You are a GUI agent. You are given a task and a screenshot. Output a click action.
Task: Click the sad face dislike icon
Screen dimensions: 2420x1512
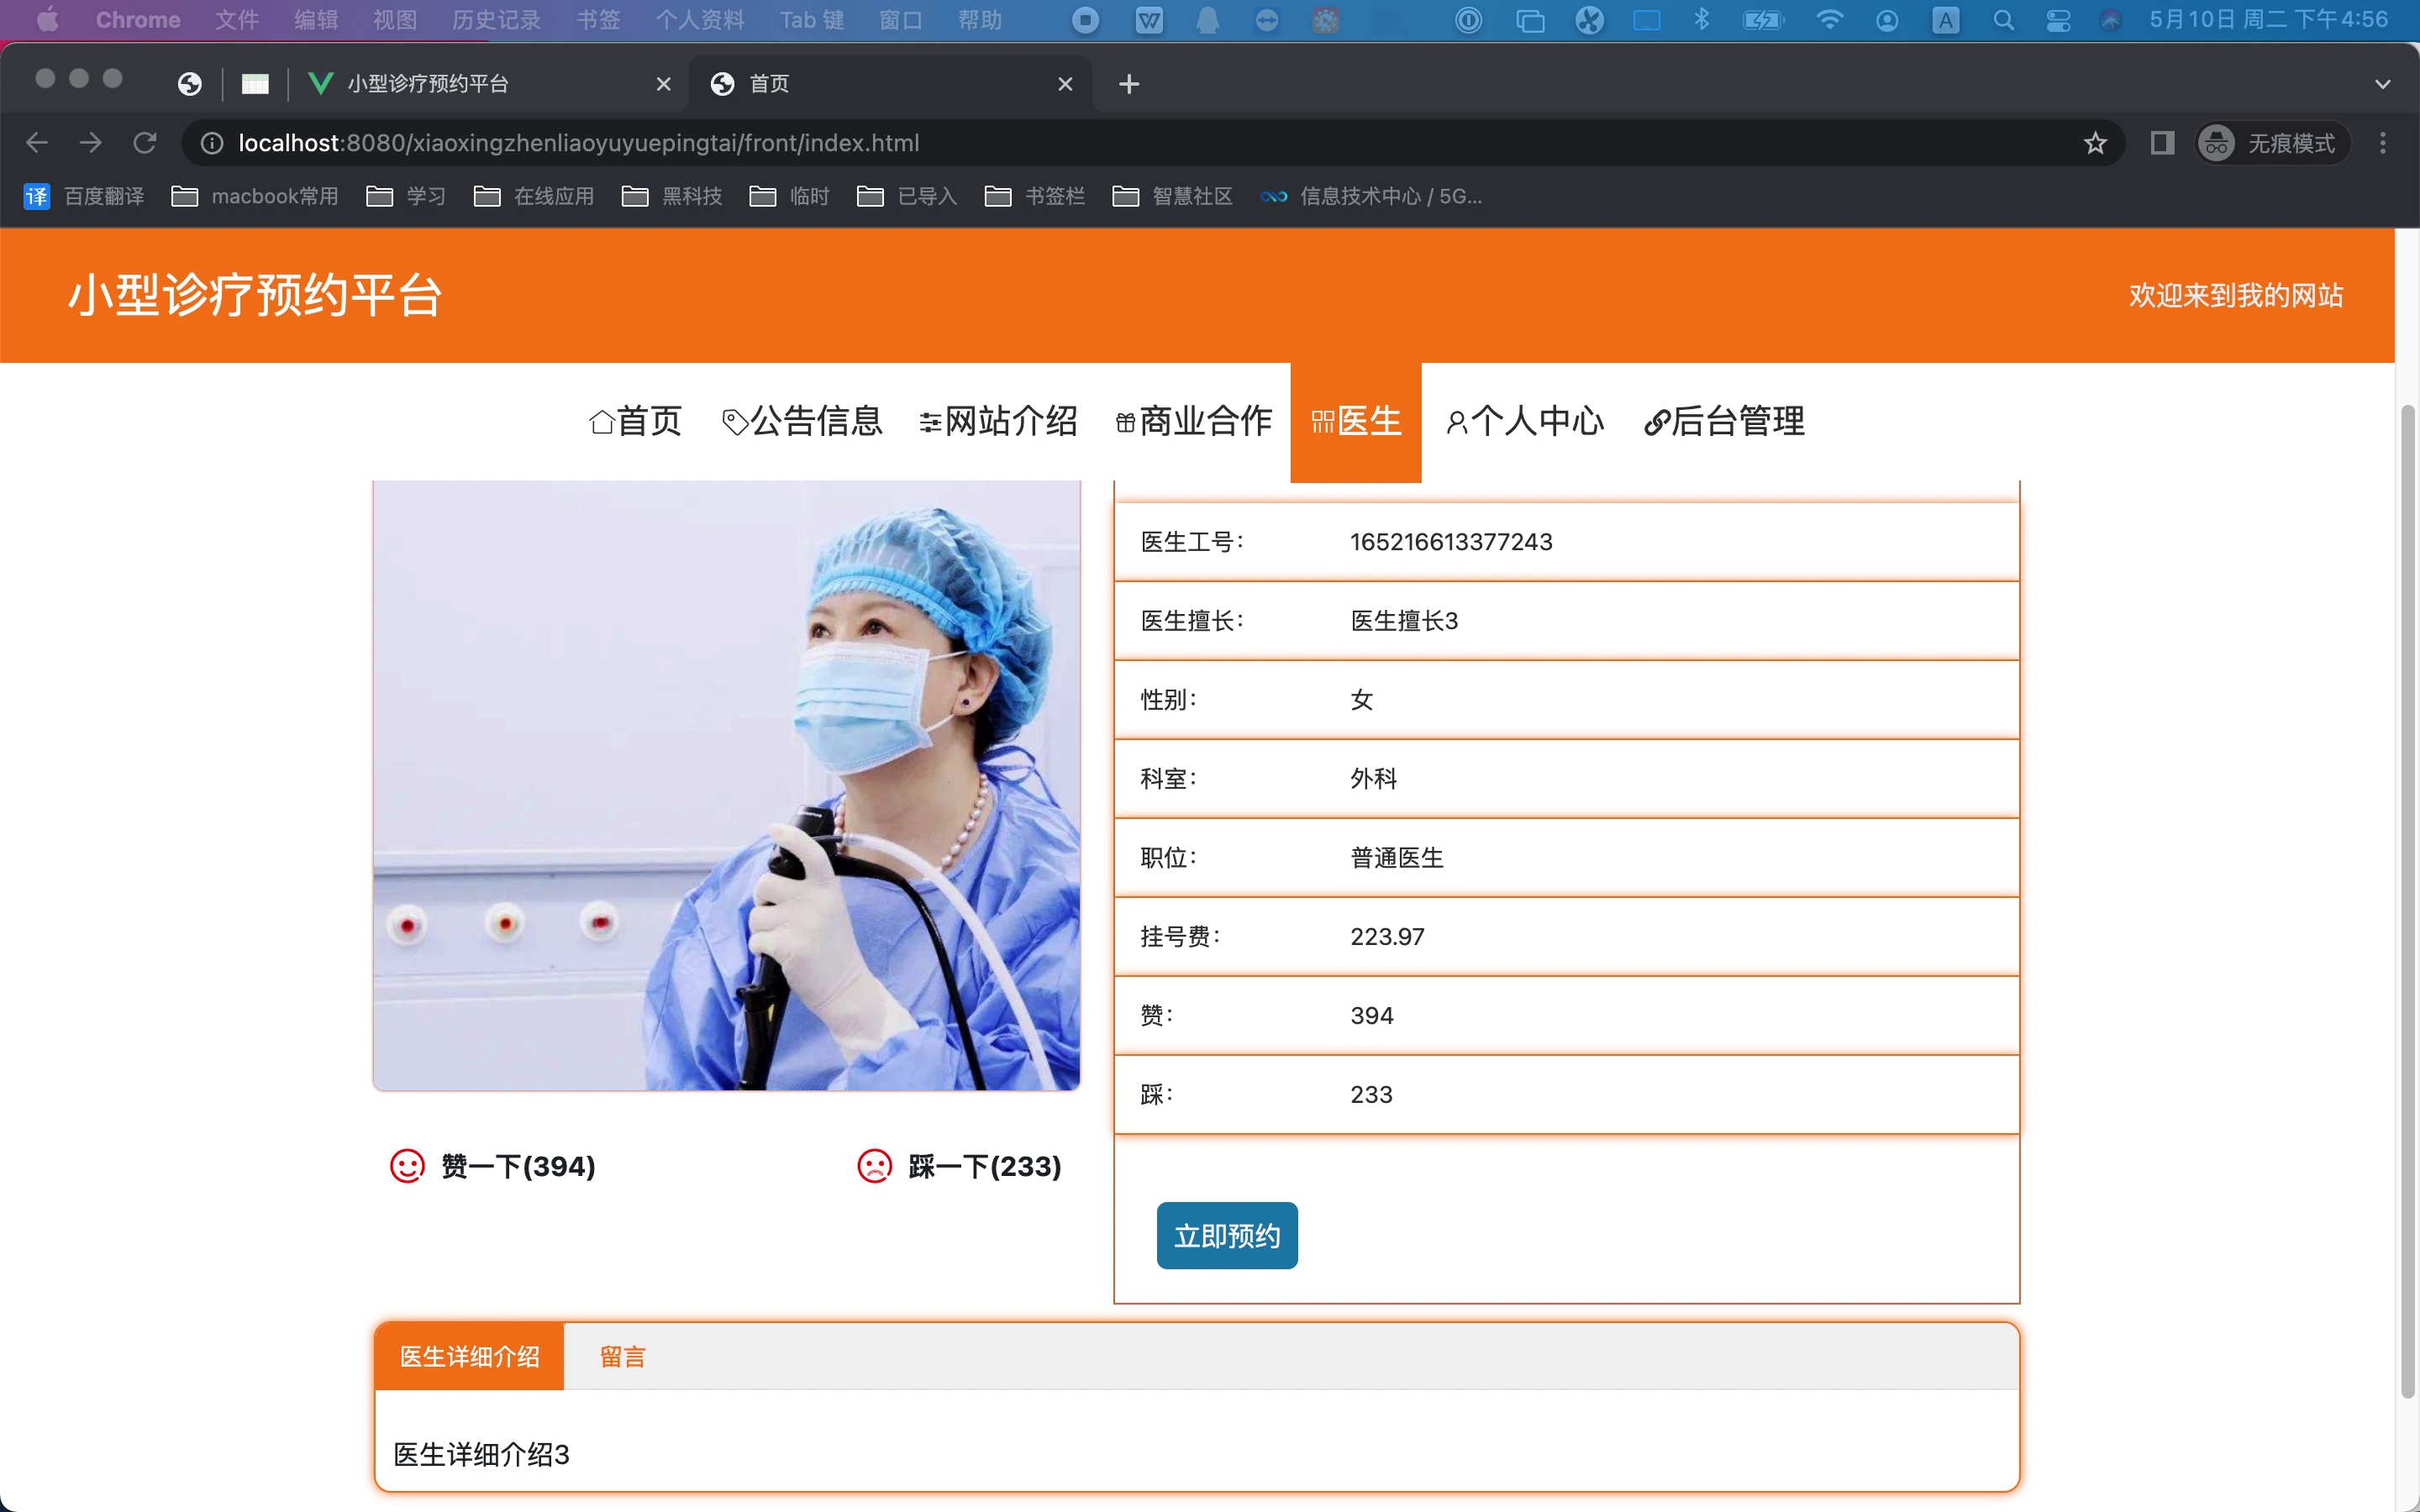click(x=874, y=1166)
